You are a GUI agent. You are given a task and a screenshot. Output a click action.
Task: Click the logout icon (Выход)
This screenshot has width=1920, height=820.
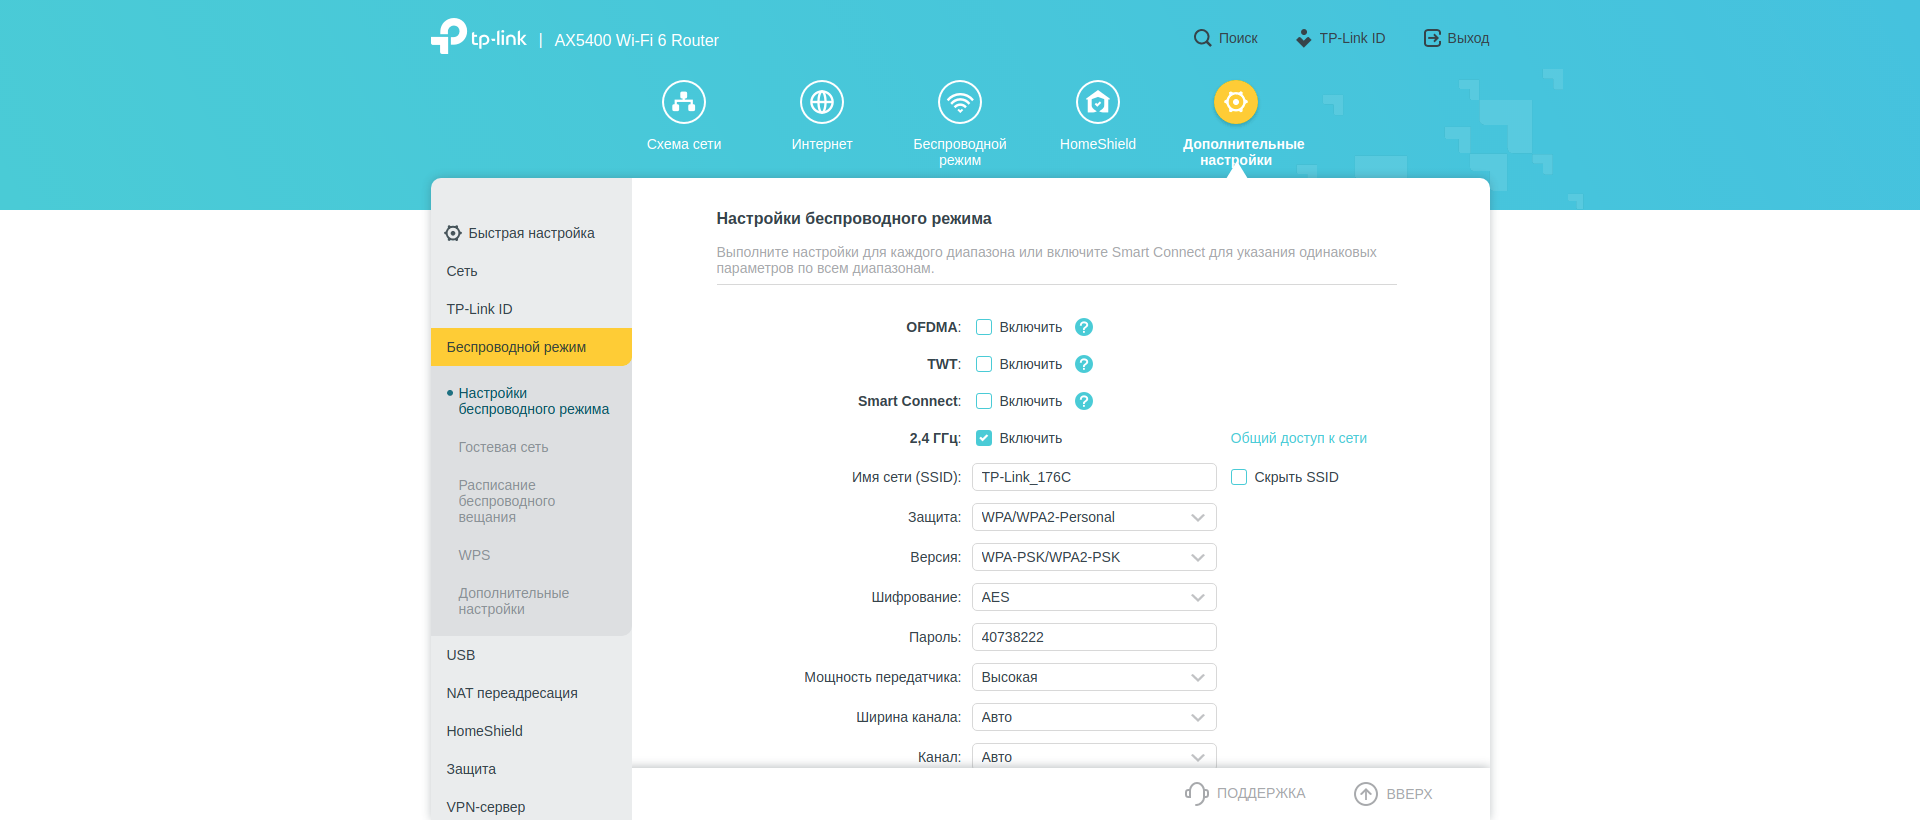[x=1432, y=38]
